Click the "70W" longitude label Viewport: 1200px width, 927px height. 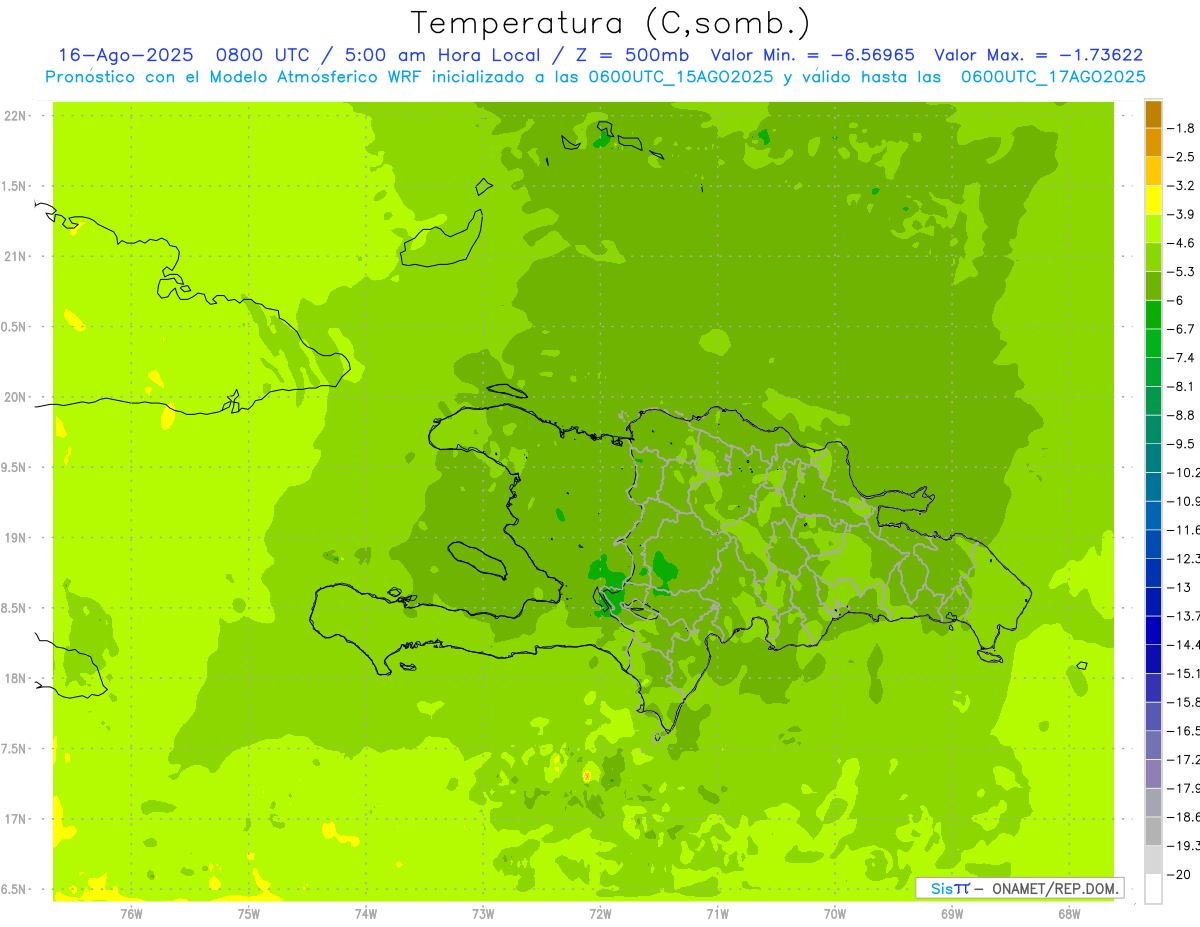tap(835, 914)
